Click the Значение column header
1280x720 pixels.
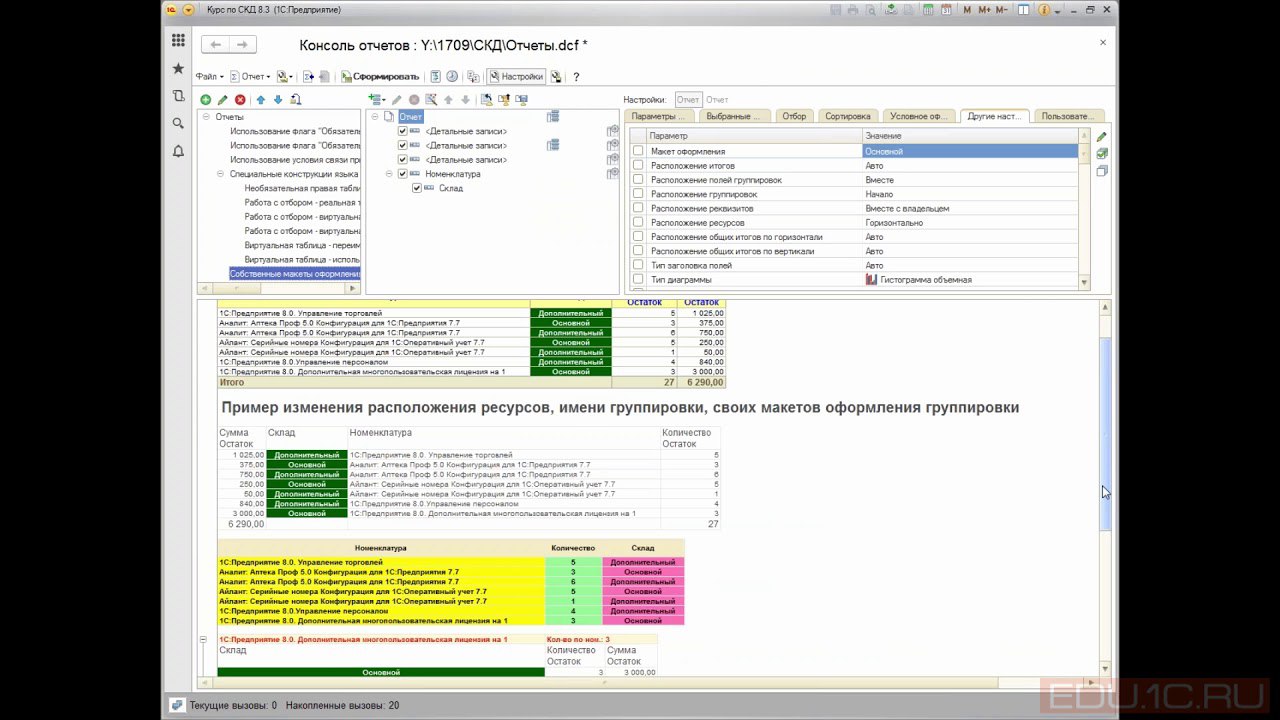tap(970, 136)
